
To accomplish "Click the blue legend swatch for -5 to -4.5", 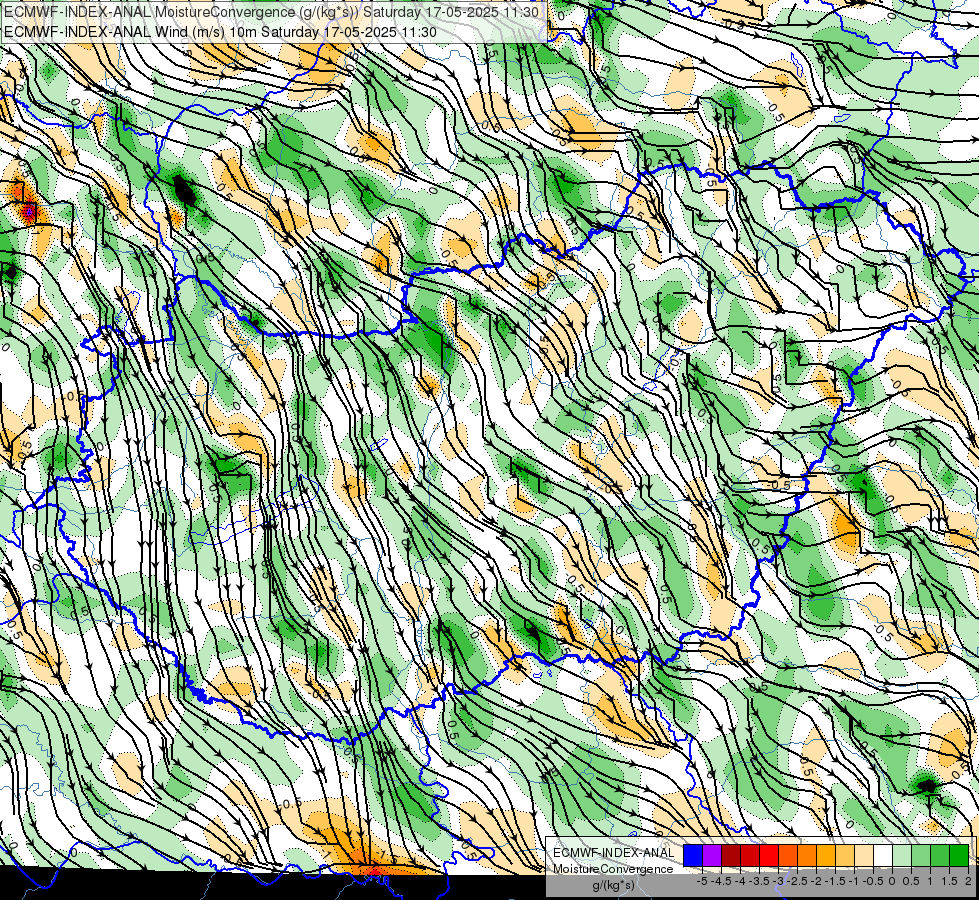I will click(693, 856).
